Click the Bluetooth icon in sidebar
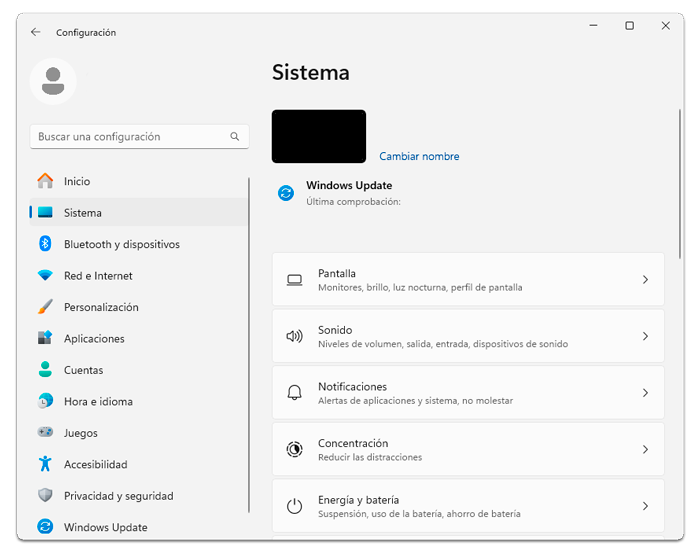The image size is (700, 552). (45, 244)
